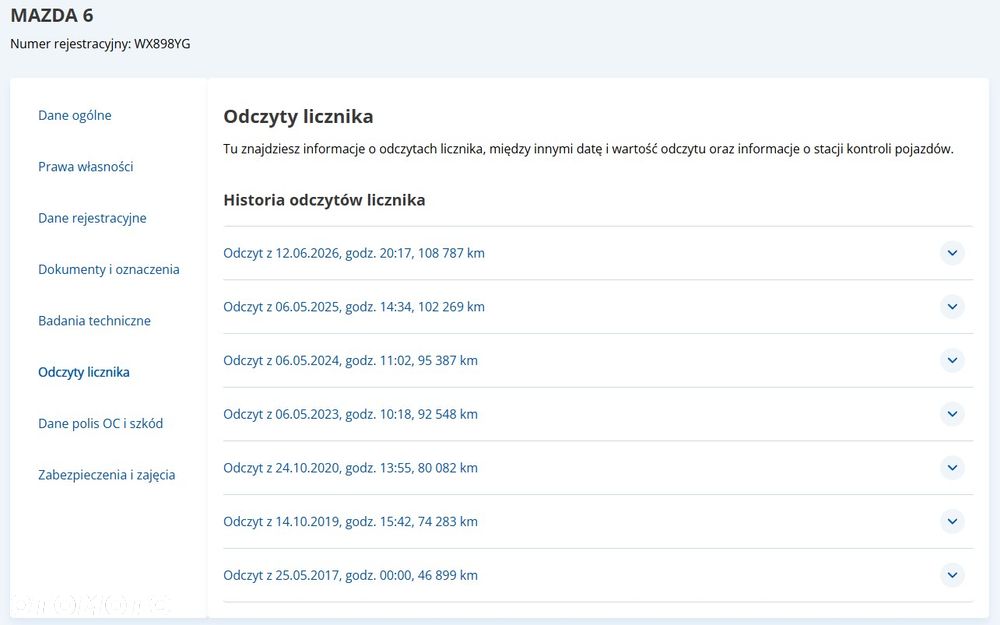Expand the 06.05.2023 reading chevron

coord(952,414)
